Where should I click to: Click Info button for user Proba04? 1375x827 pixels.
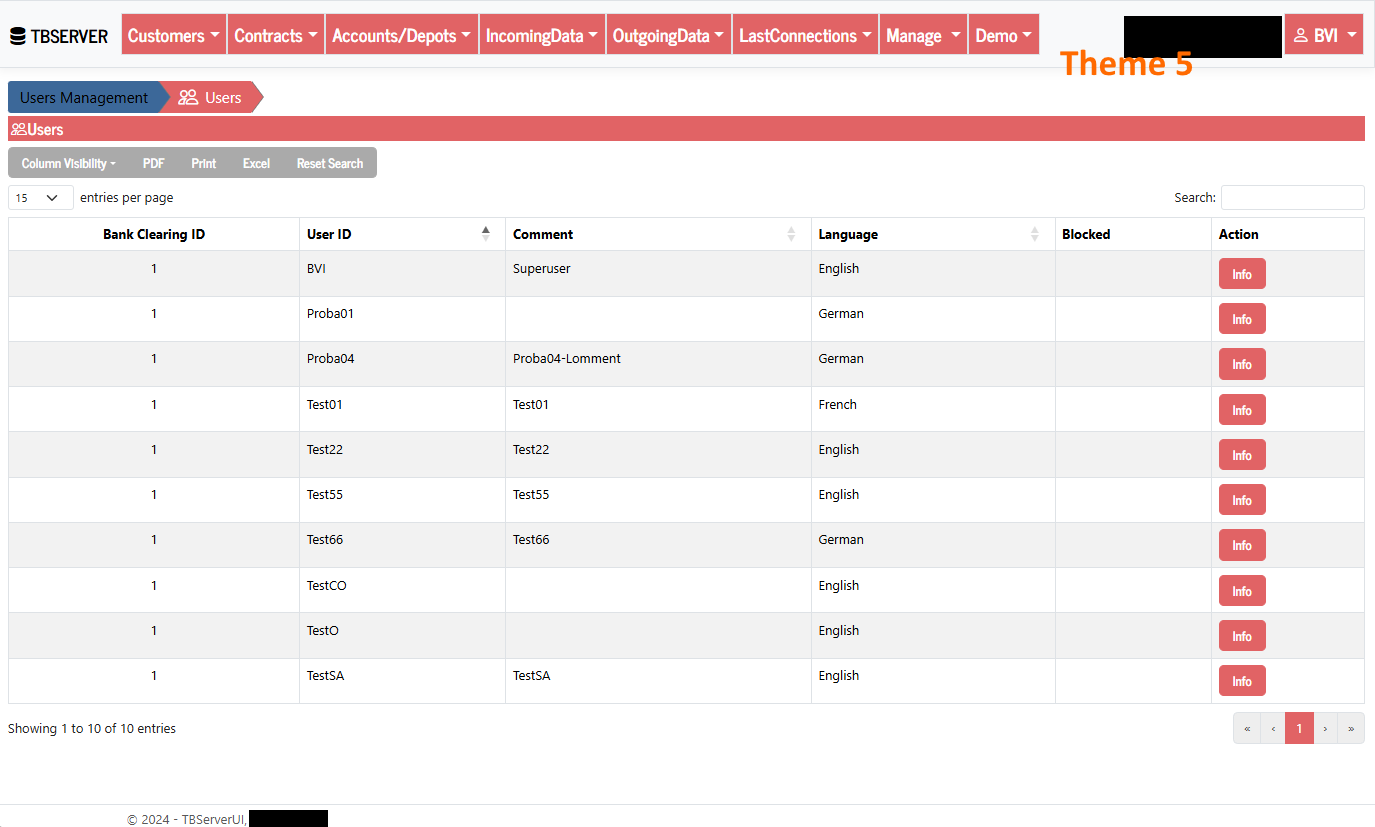(1242, 365)
